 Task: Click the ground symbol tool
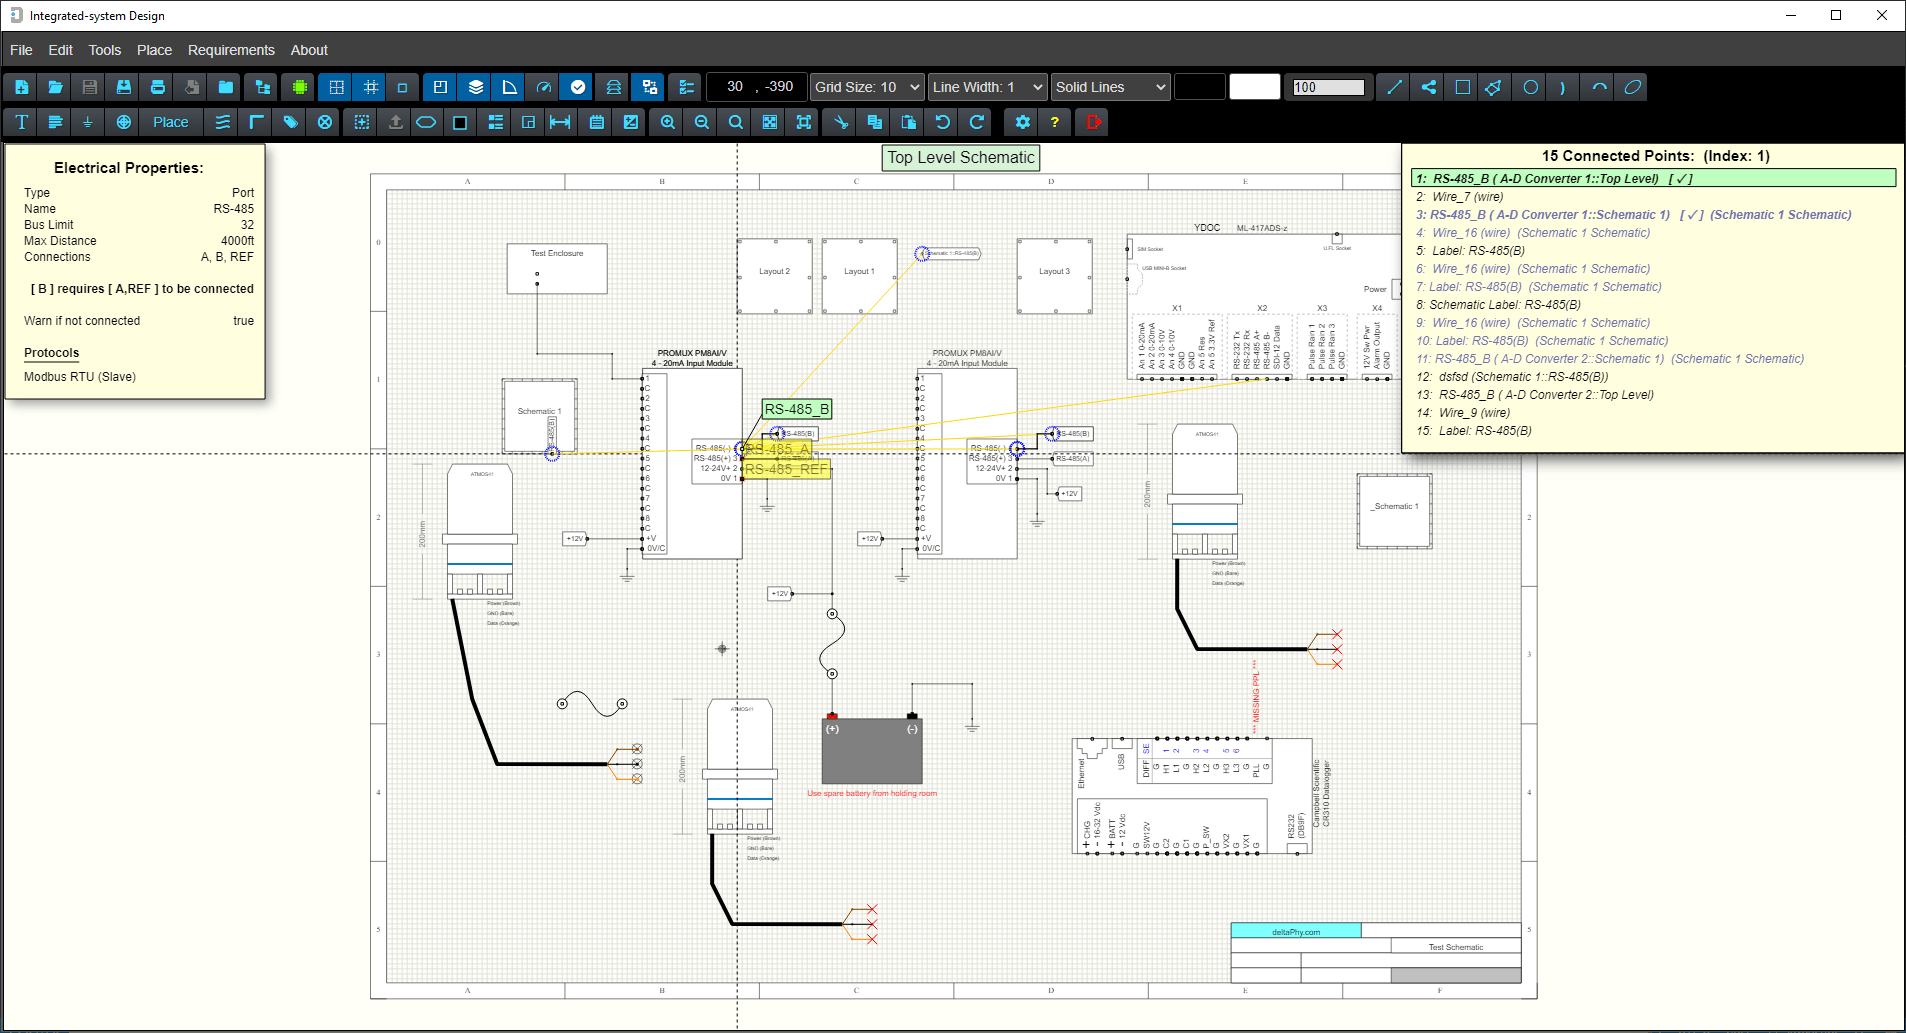click(x=88, y=122)
